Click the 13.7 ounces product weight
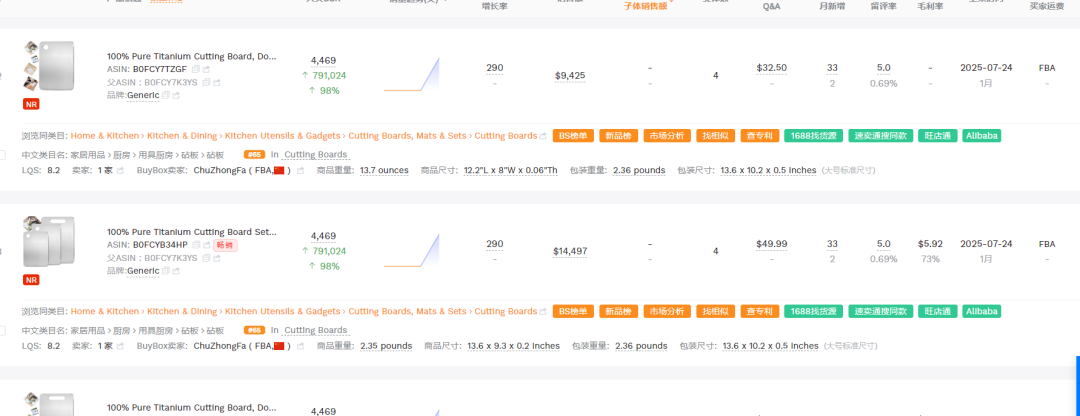Image resolution: width=1080 pixels, height=416 pixels. coord(384,170)
